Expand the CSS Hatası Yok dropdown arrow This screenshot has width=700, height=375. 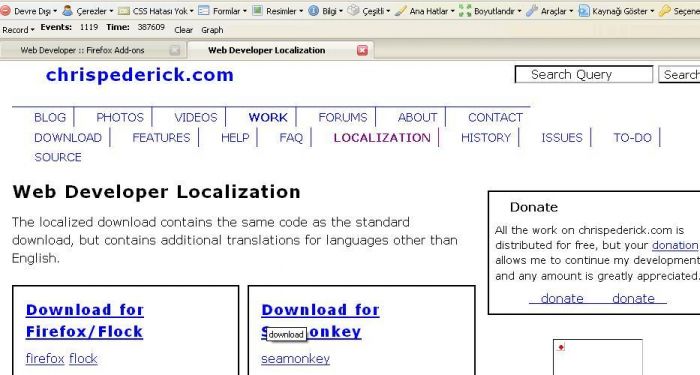[x=192, y=11]
